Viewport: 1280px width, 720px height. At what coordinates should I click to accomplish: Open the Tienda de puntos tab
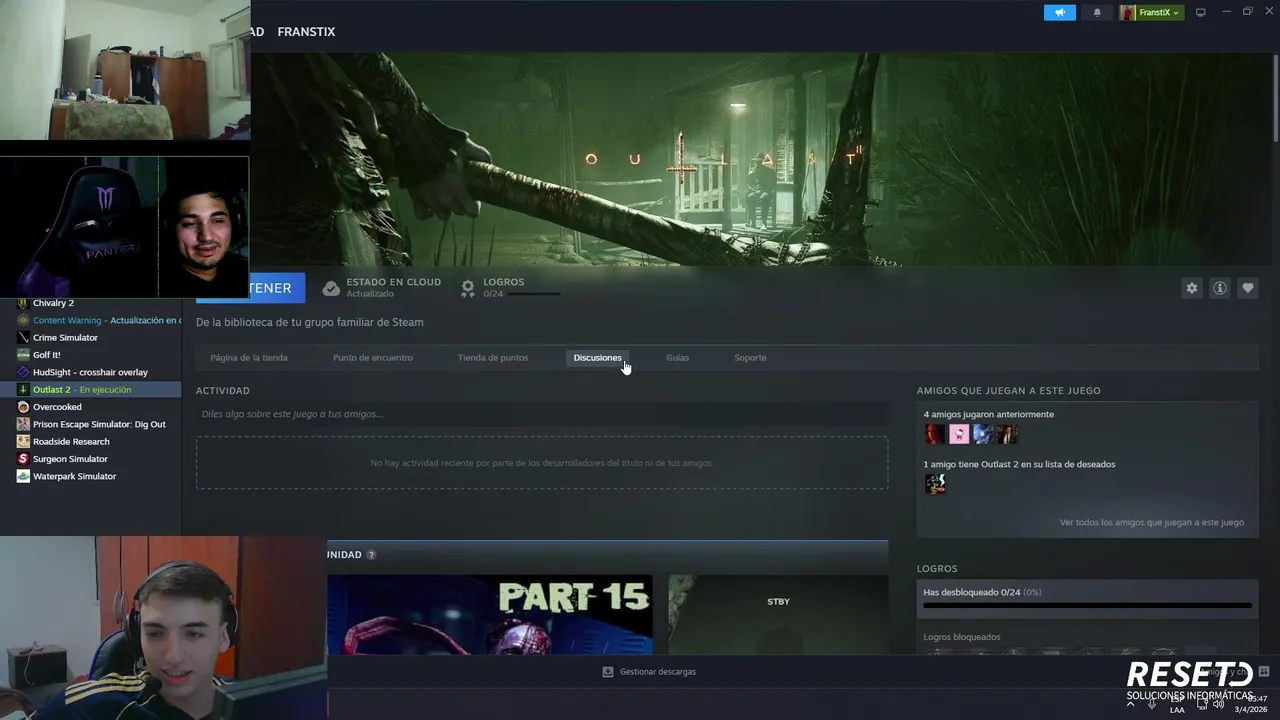point(493,358)
